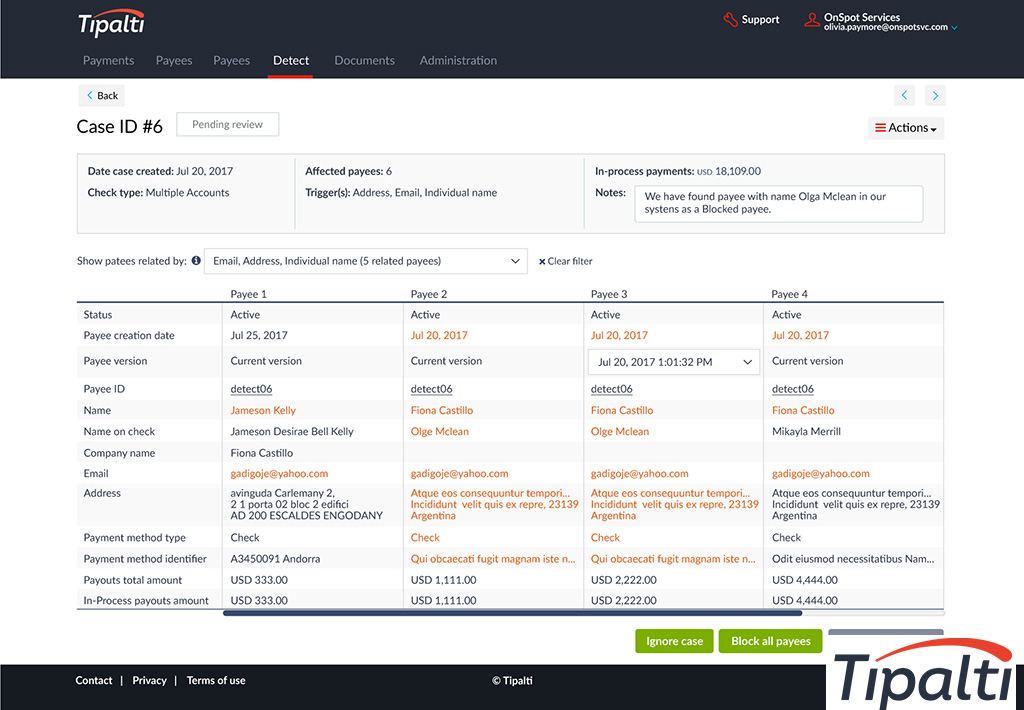Click the horizontal table scrollbar

click(512, 613)
